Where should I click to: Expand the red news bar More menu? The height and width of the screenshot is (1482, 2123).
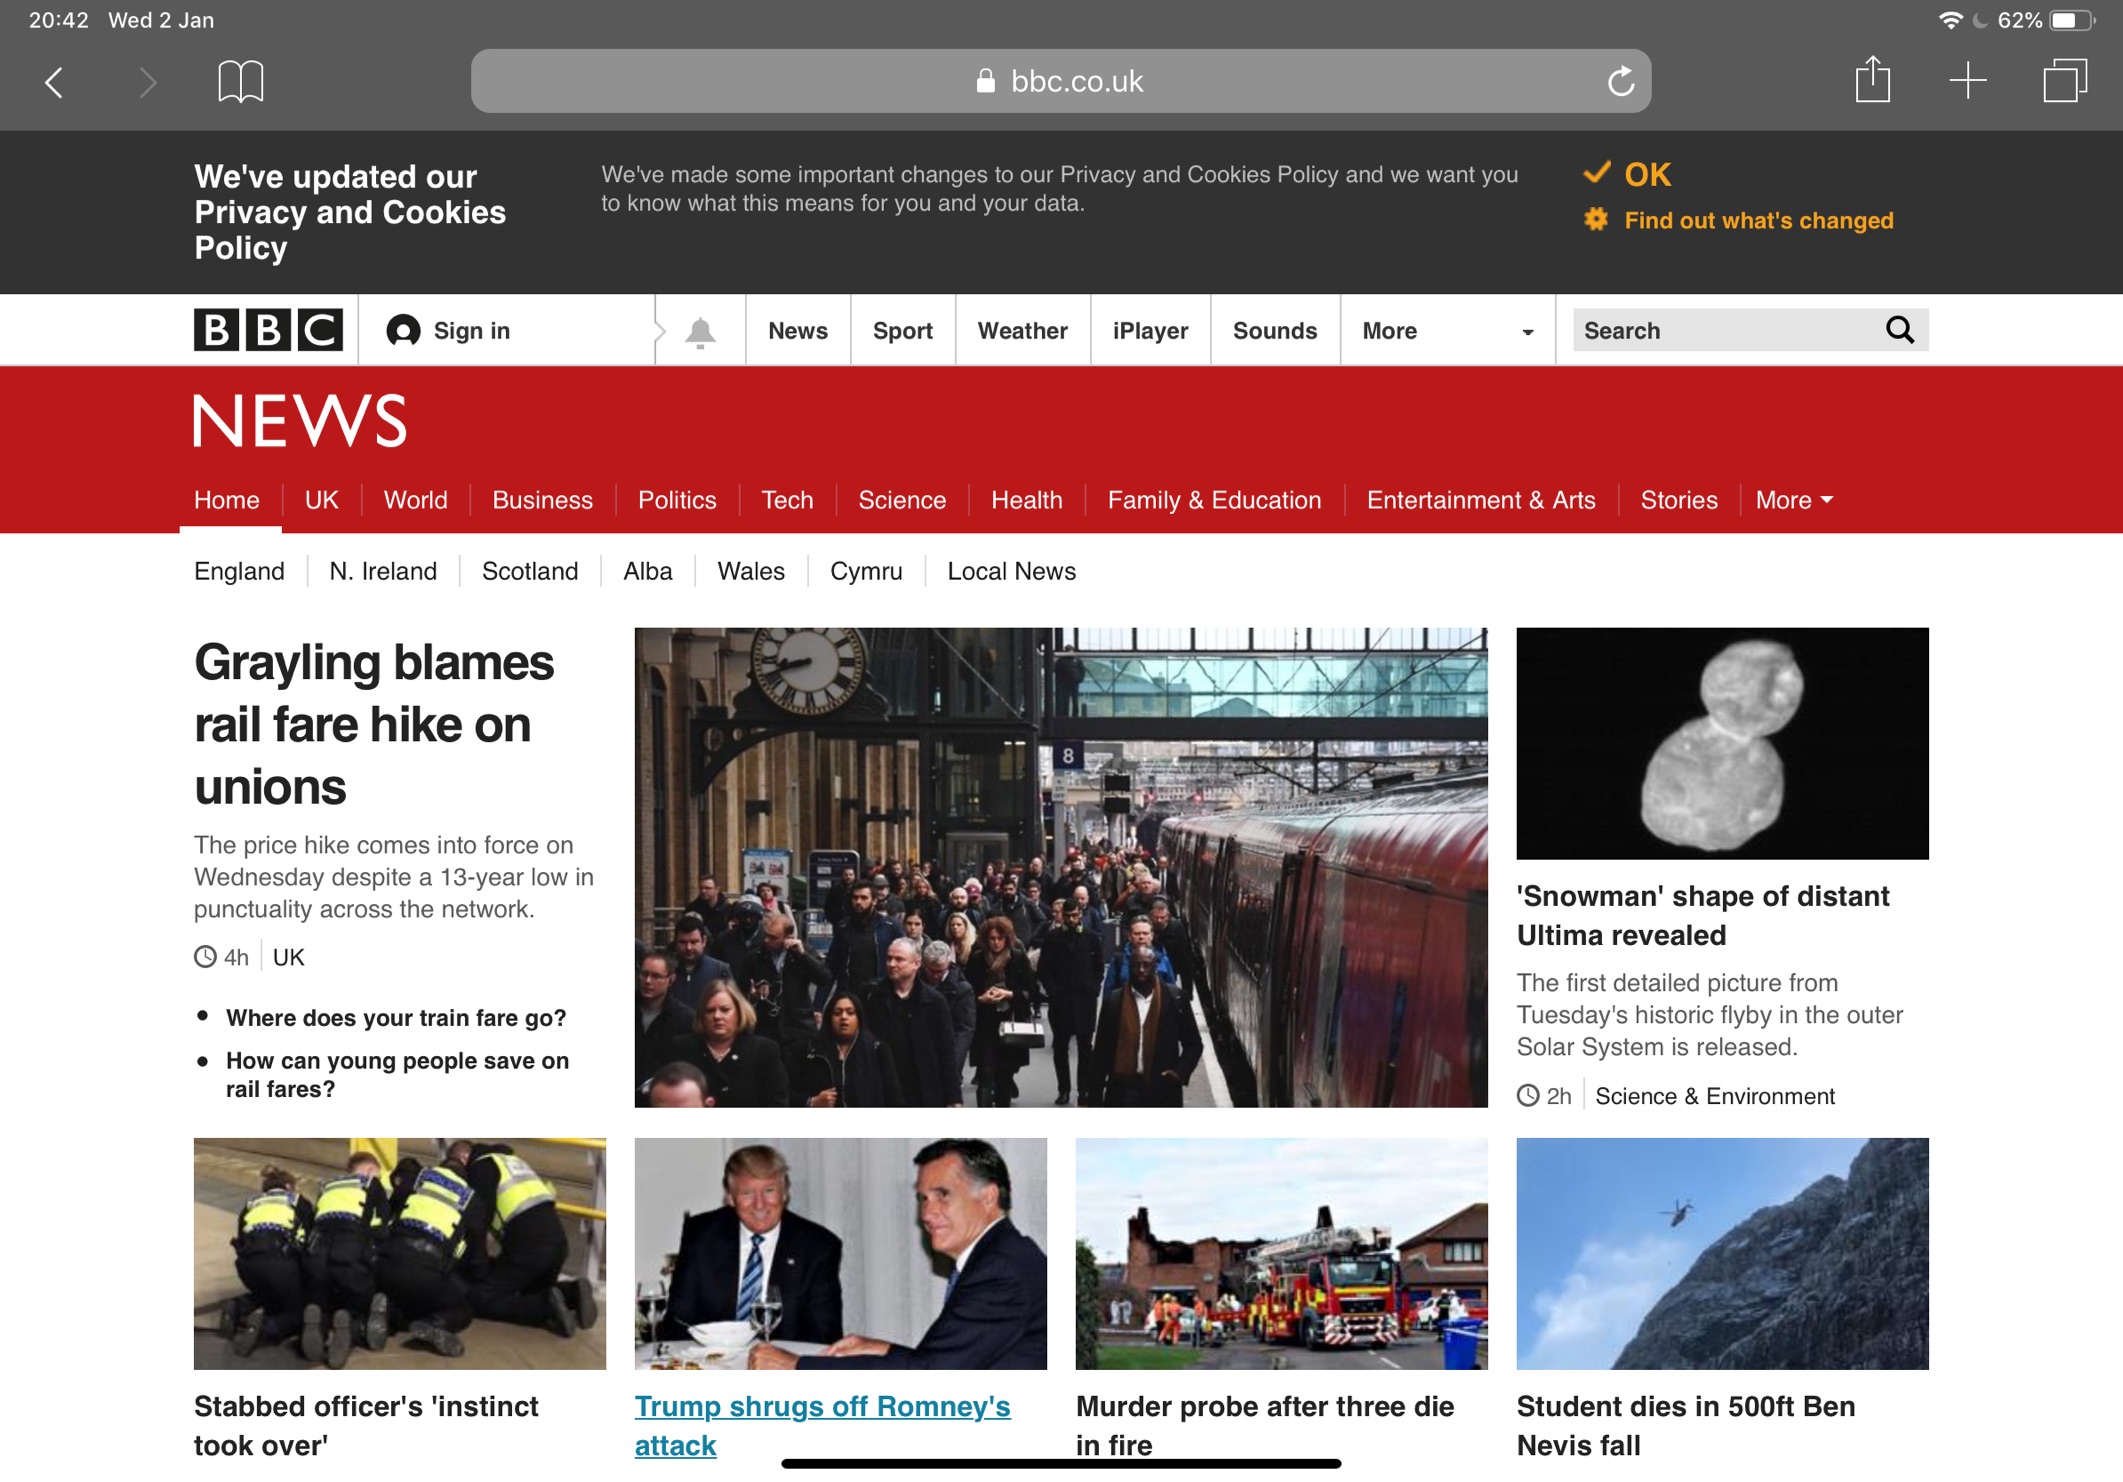1794,500
